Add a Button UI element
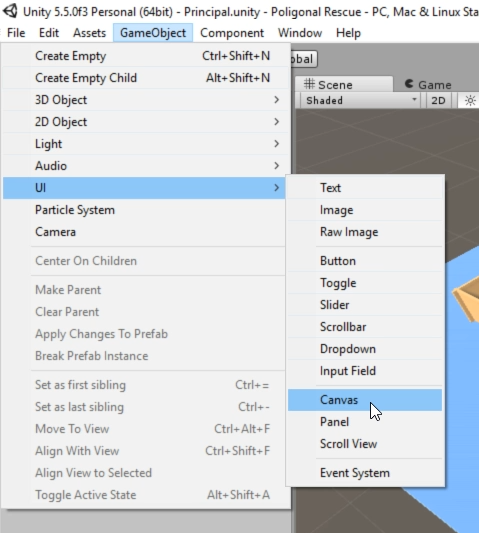The width and height of the screenshot is (479, 533). click(x=365, y=261)
